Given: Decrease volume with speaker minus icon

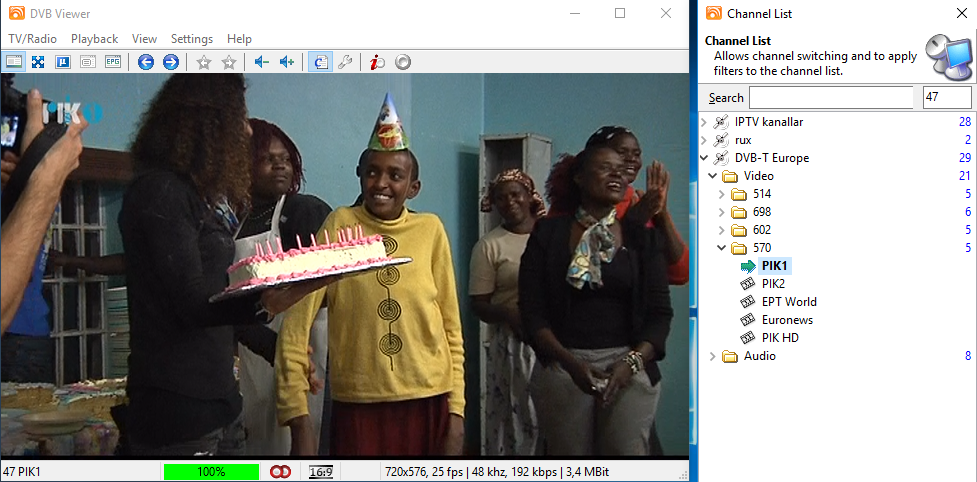Looking at the screenshot, I should pyautogui.click(x=262, y=62).
